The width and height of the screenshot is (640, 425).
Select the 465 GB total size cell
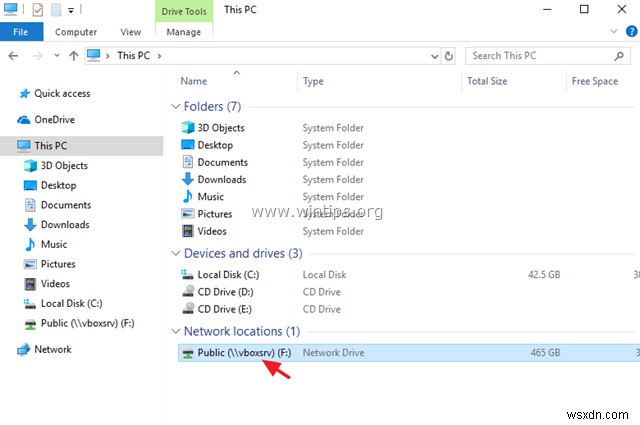[x=545, y=353]
